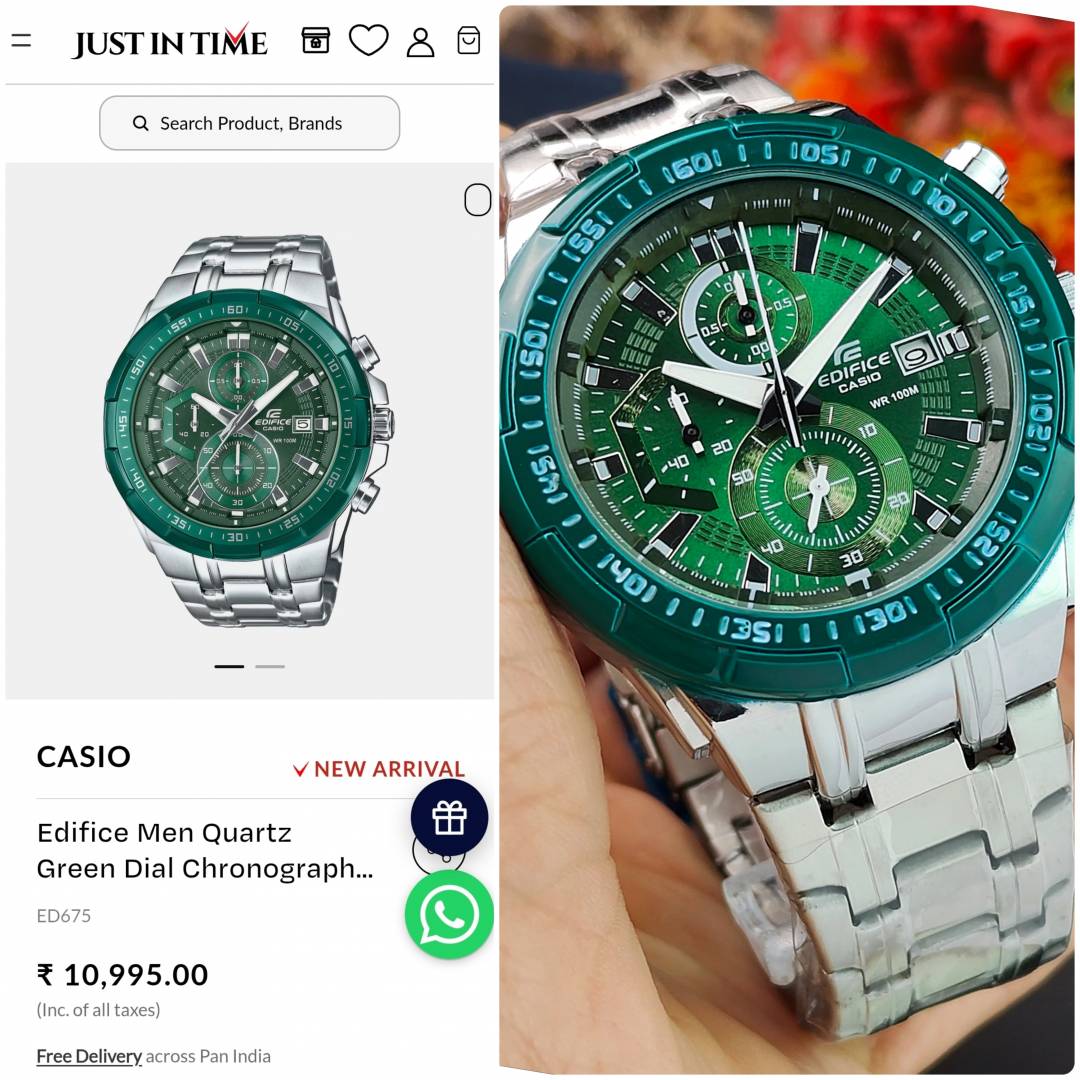Open the wishlist heart icon
Image resolution: width=1080 pixels, height=1080 pixels.
pos(368,40)
